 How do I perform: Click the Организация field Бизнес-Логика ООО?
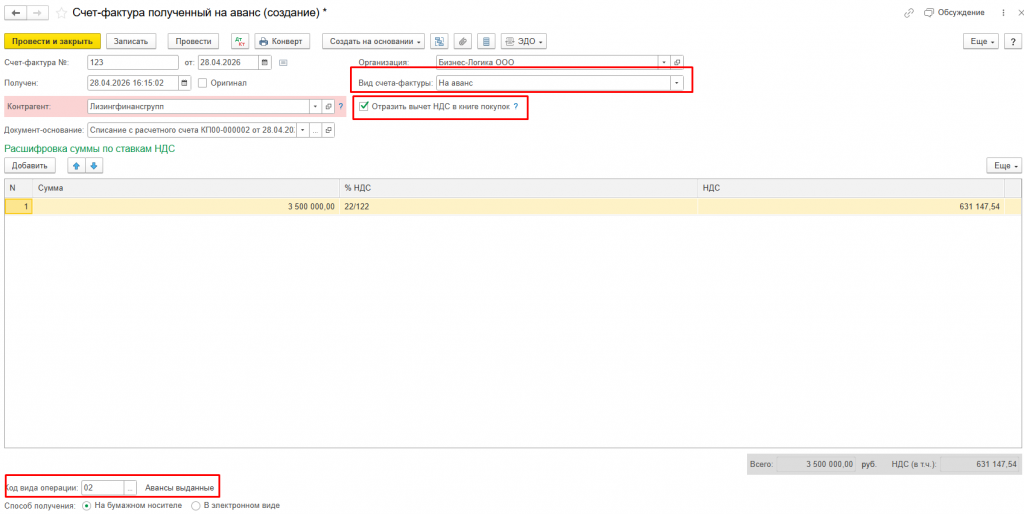[547, 62]
